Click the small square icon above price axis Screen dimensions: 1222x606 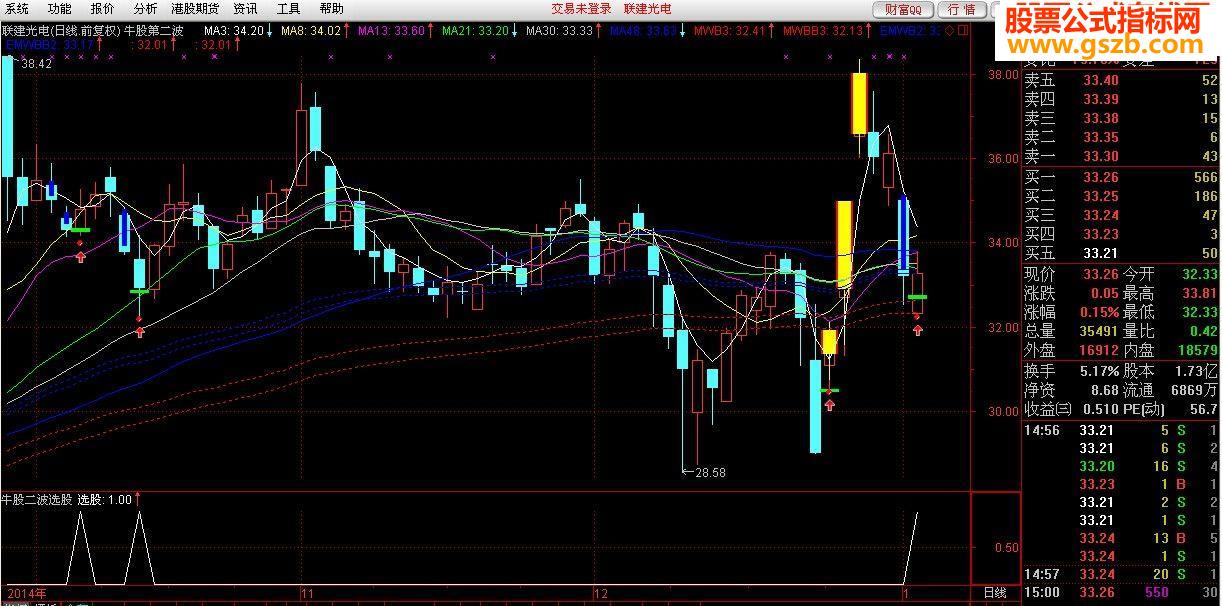pyautogui.click(x=961, y=31)
